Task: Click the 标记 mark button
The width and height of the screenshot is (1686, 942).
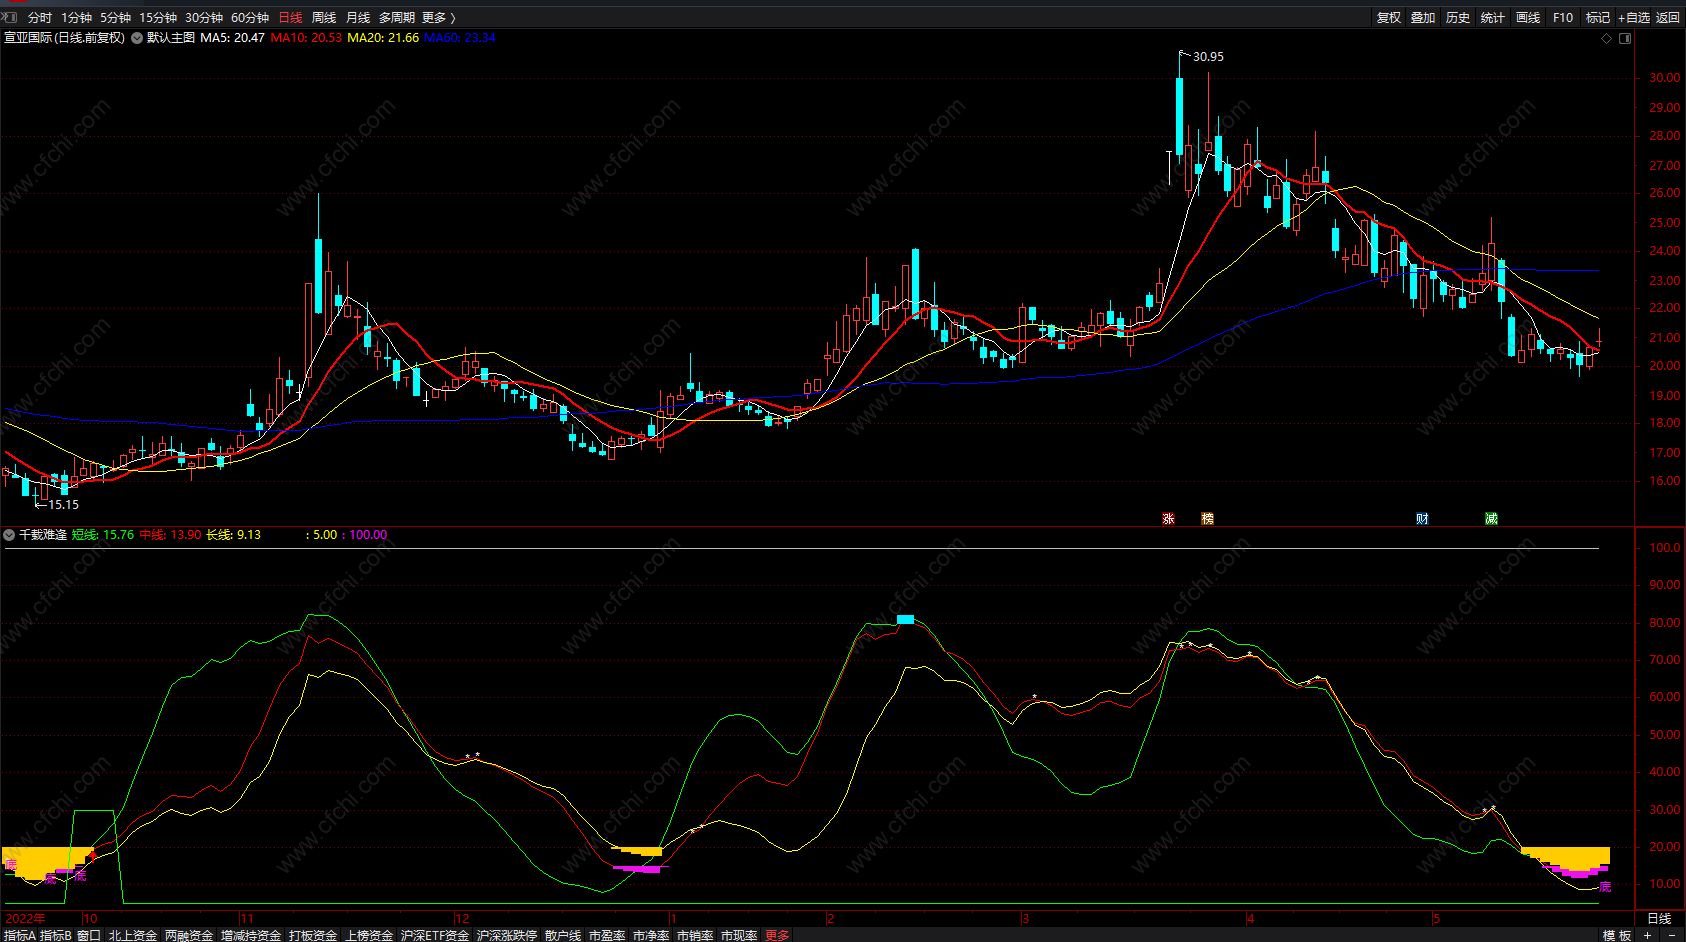Action: click(x=1598, y=18)
